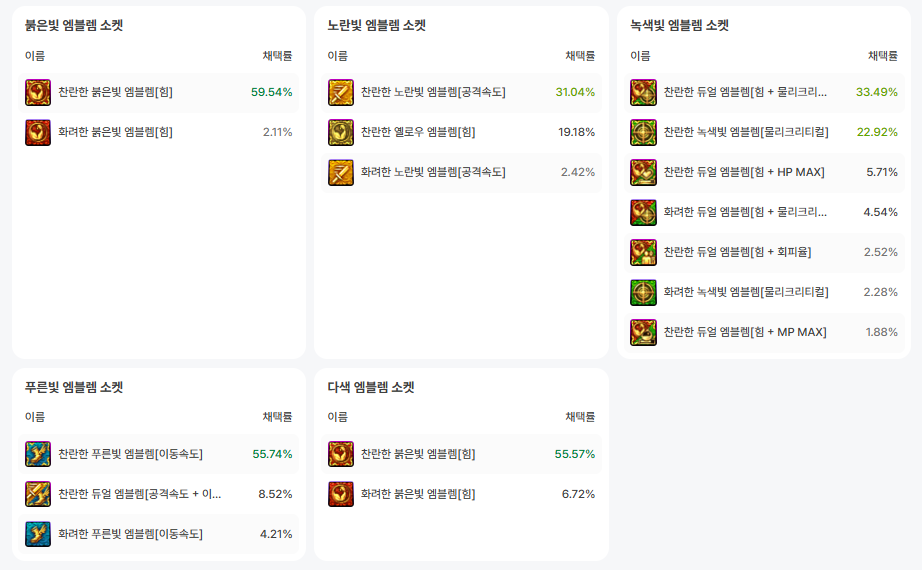Viewport: 922px width, 570px height.
Task: Select the 화려한 노란빛 엠블렘[공격속도] icon
Action: tap(341, 172)
